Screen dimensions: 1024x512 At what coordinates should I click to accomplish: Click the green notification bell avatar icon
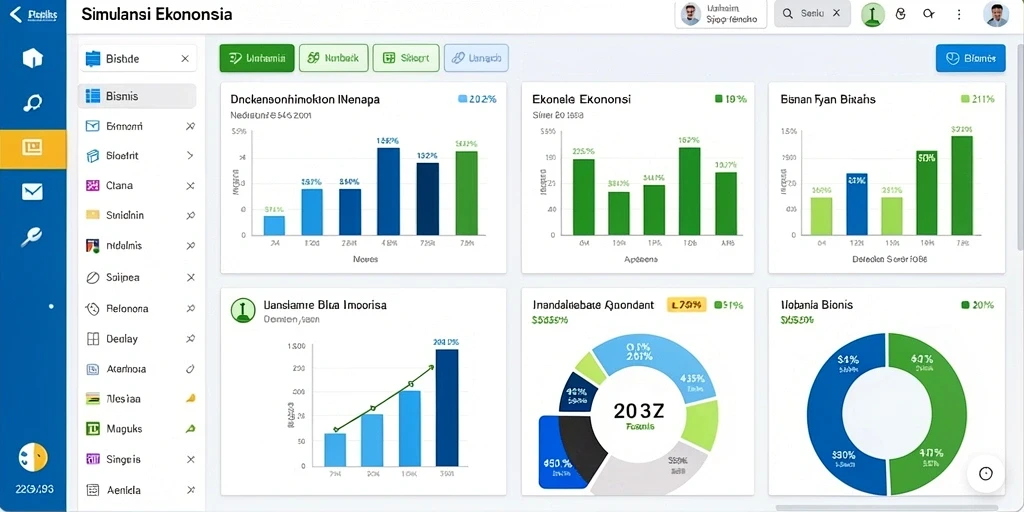click(x=872, y=14)
